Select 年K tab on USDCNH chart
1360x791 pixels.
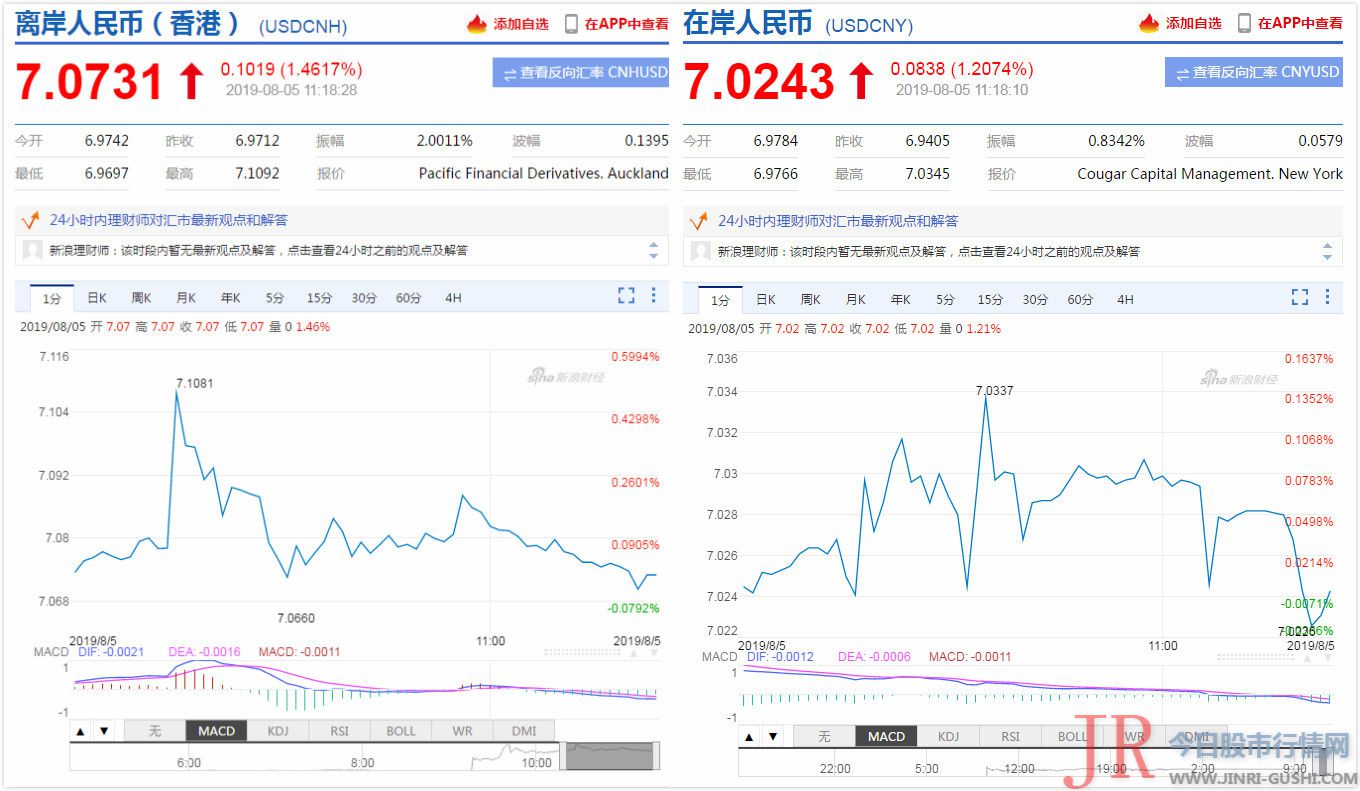[x=231, y=298]
